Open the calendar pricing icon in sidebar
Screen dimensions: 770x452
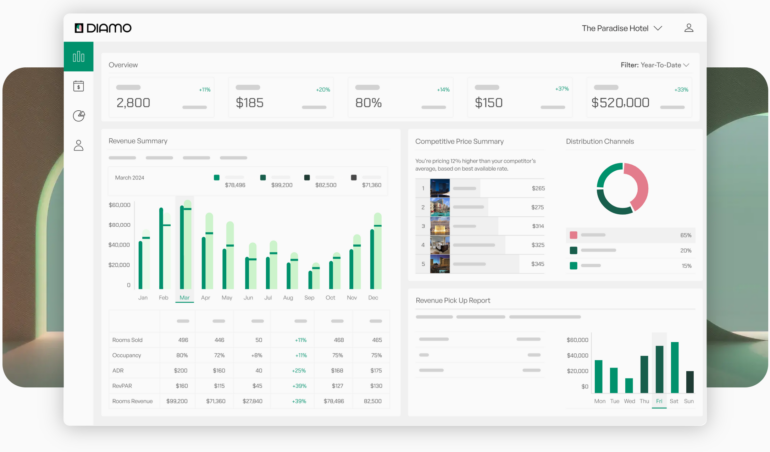(78, 86)
